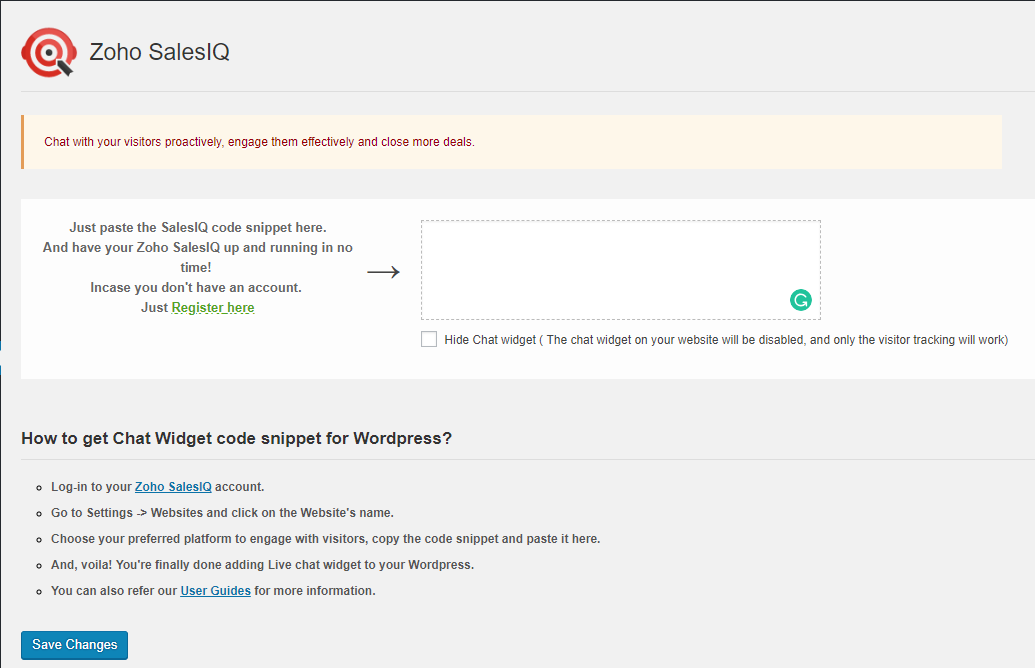
Task: Click the Save Changes button
Action: (x=75, y=645)
